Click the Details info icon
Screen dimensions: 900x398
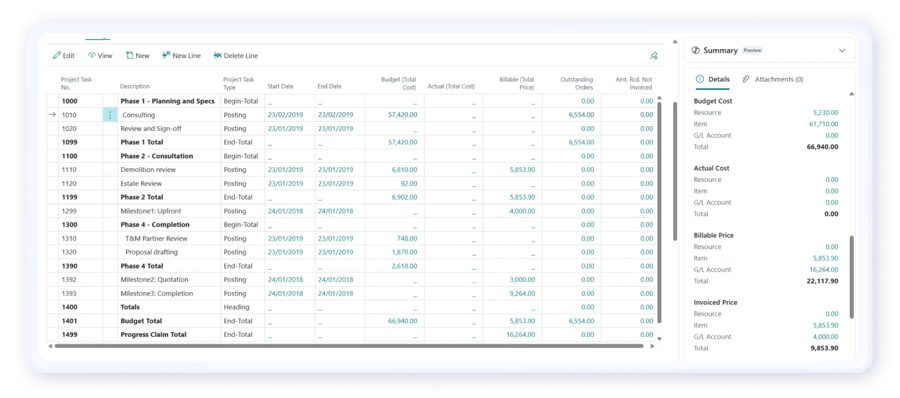tap(700, 79)
